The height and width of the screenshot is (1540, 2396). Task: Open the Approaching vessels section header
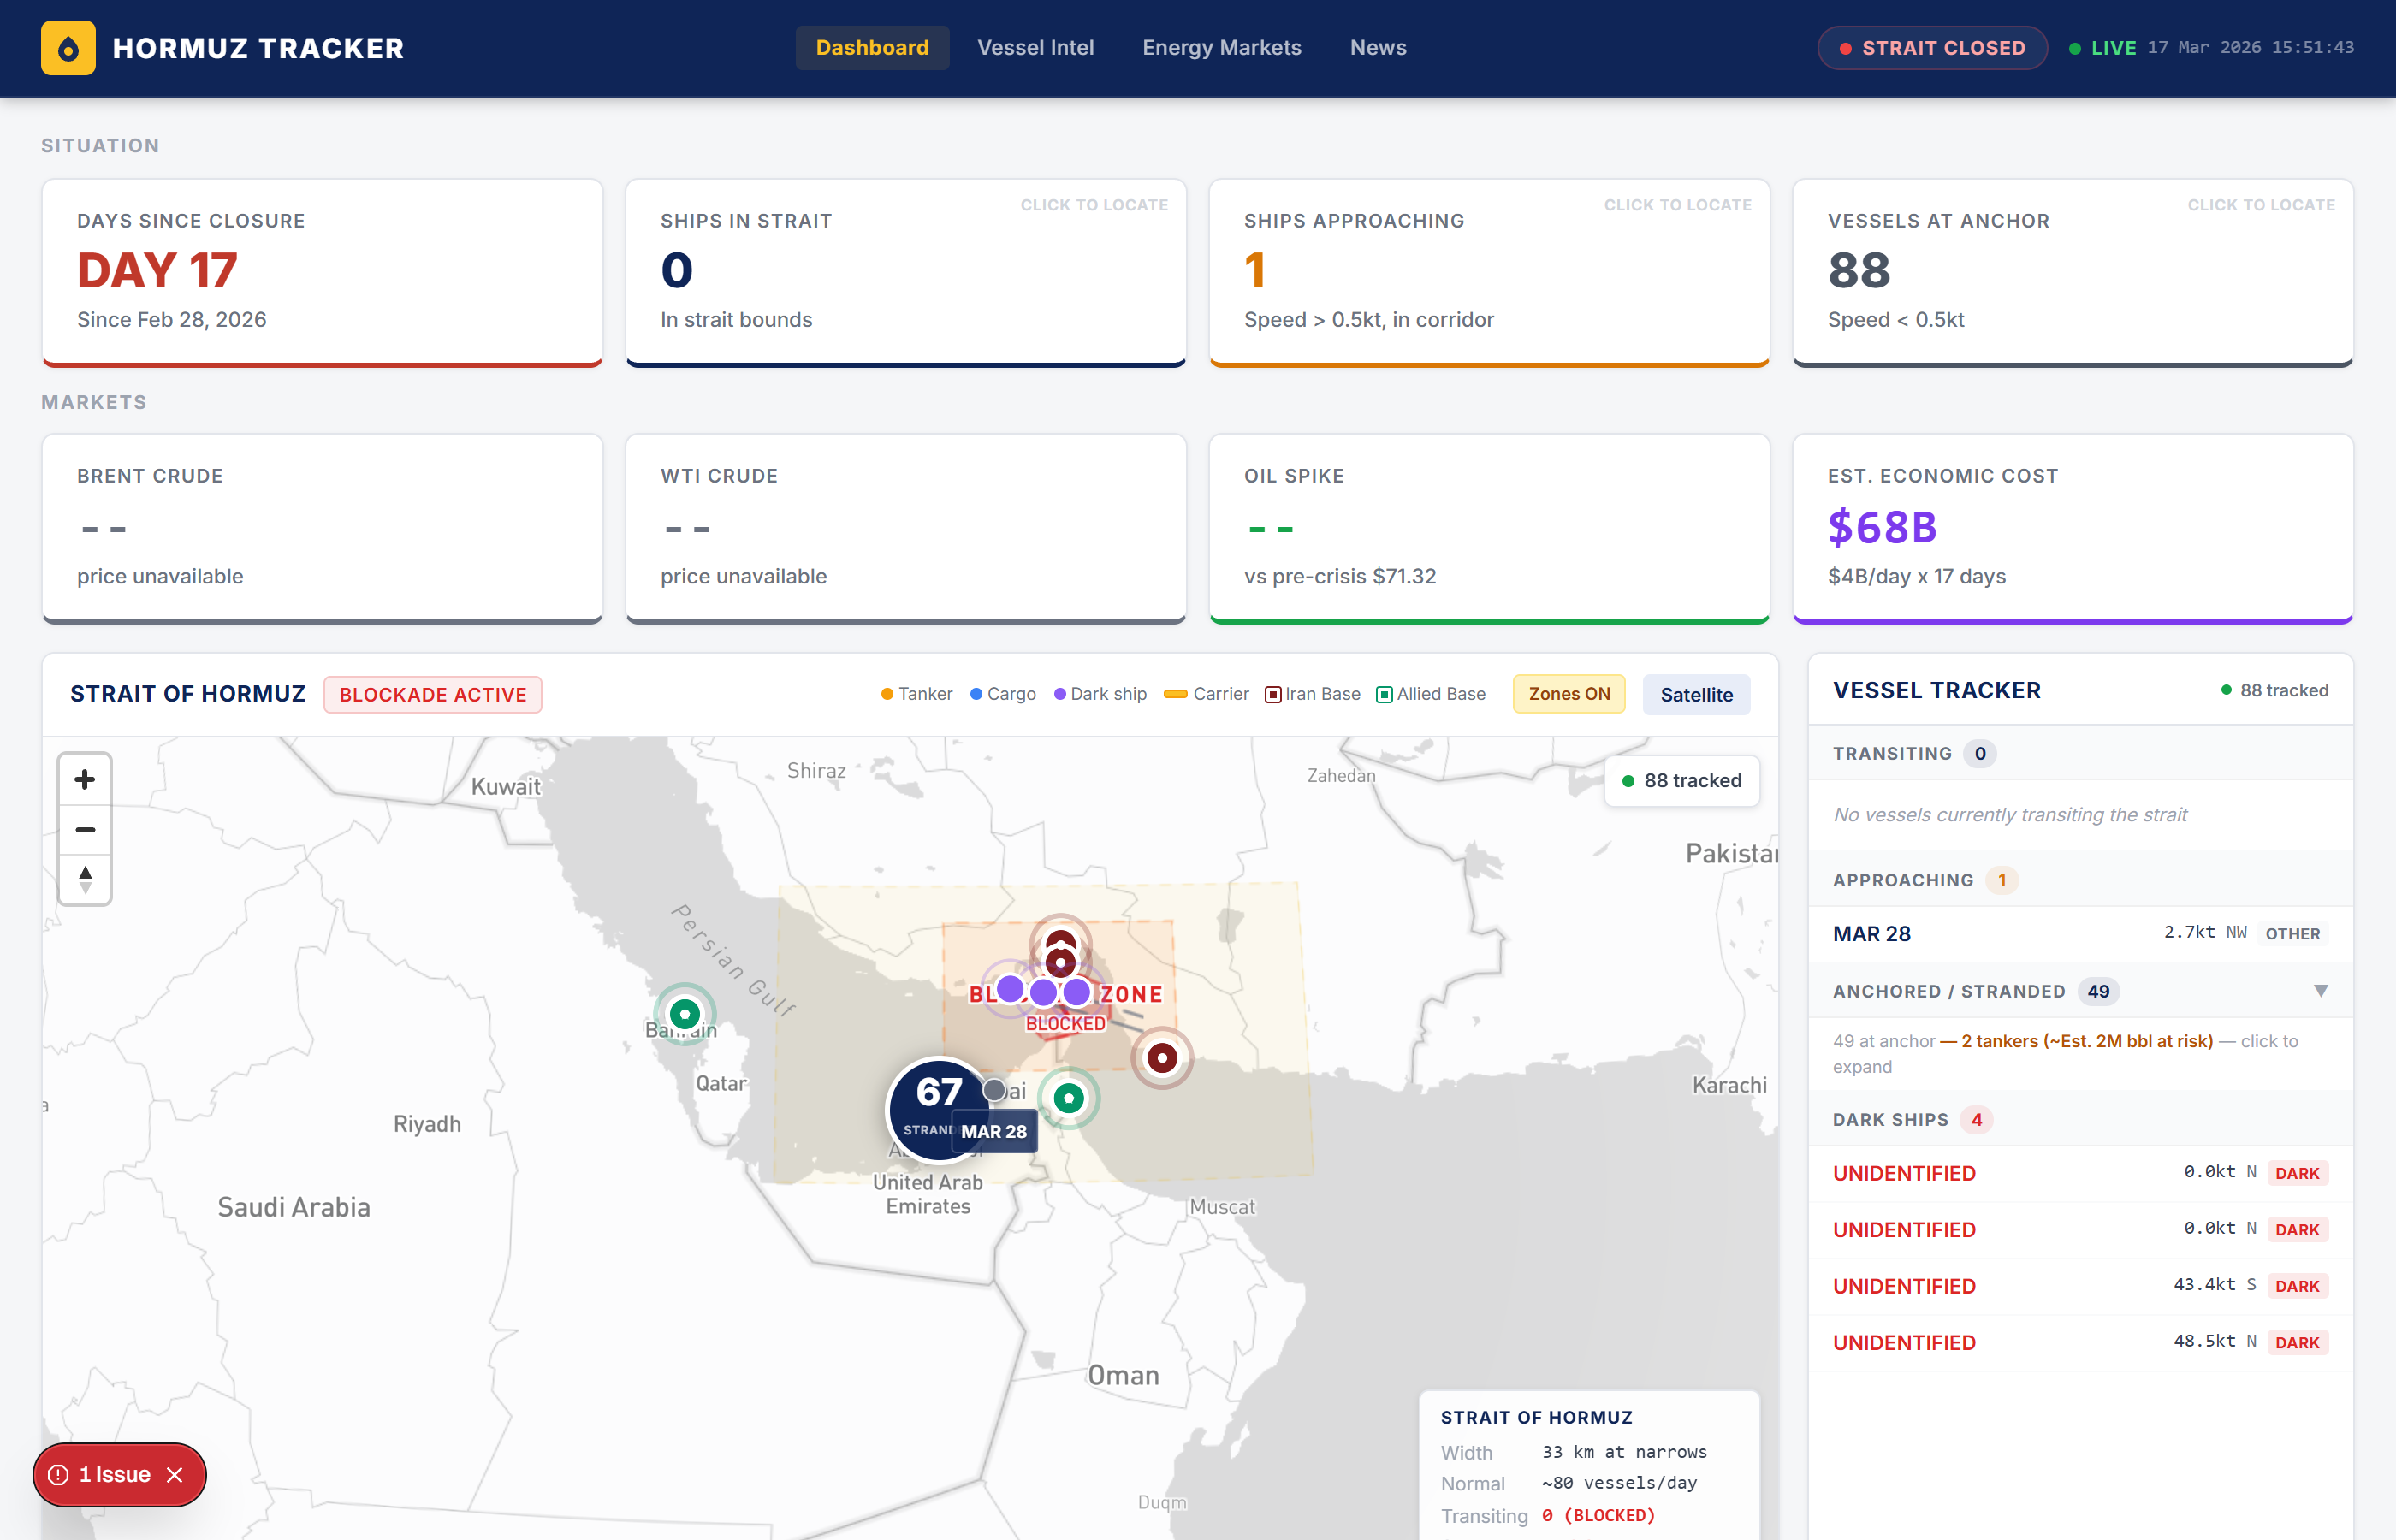point(1902,880)
